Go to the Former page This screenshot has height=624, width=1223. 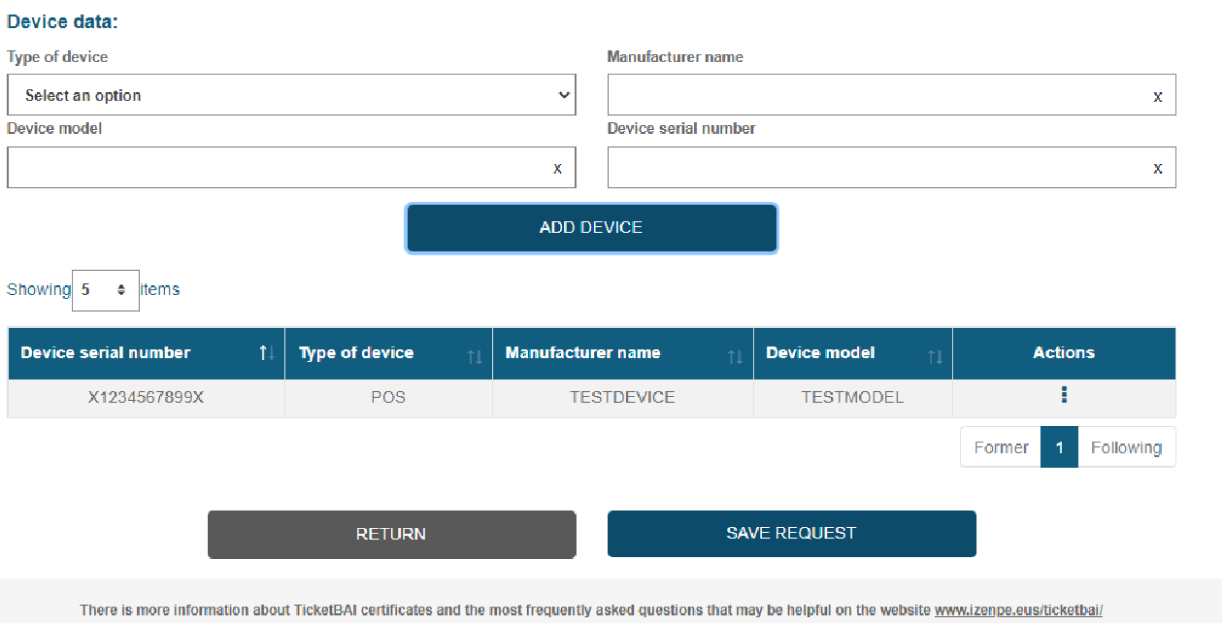point(1000,447)
